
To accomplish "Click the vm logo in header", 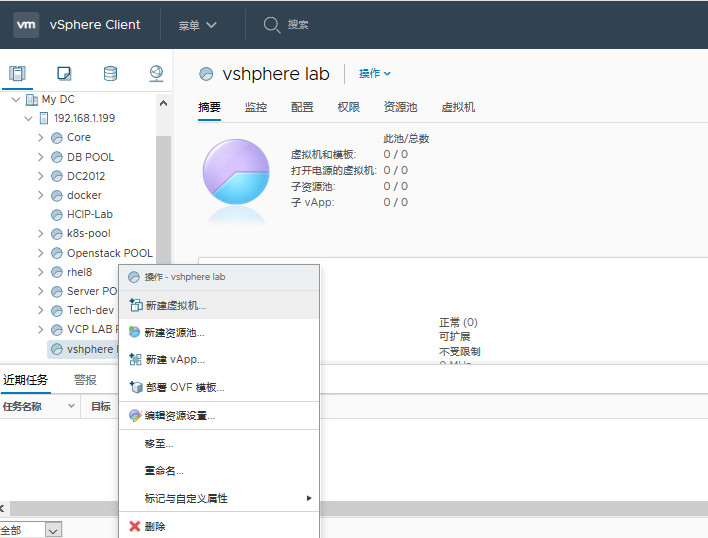I will click(26, 24).
